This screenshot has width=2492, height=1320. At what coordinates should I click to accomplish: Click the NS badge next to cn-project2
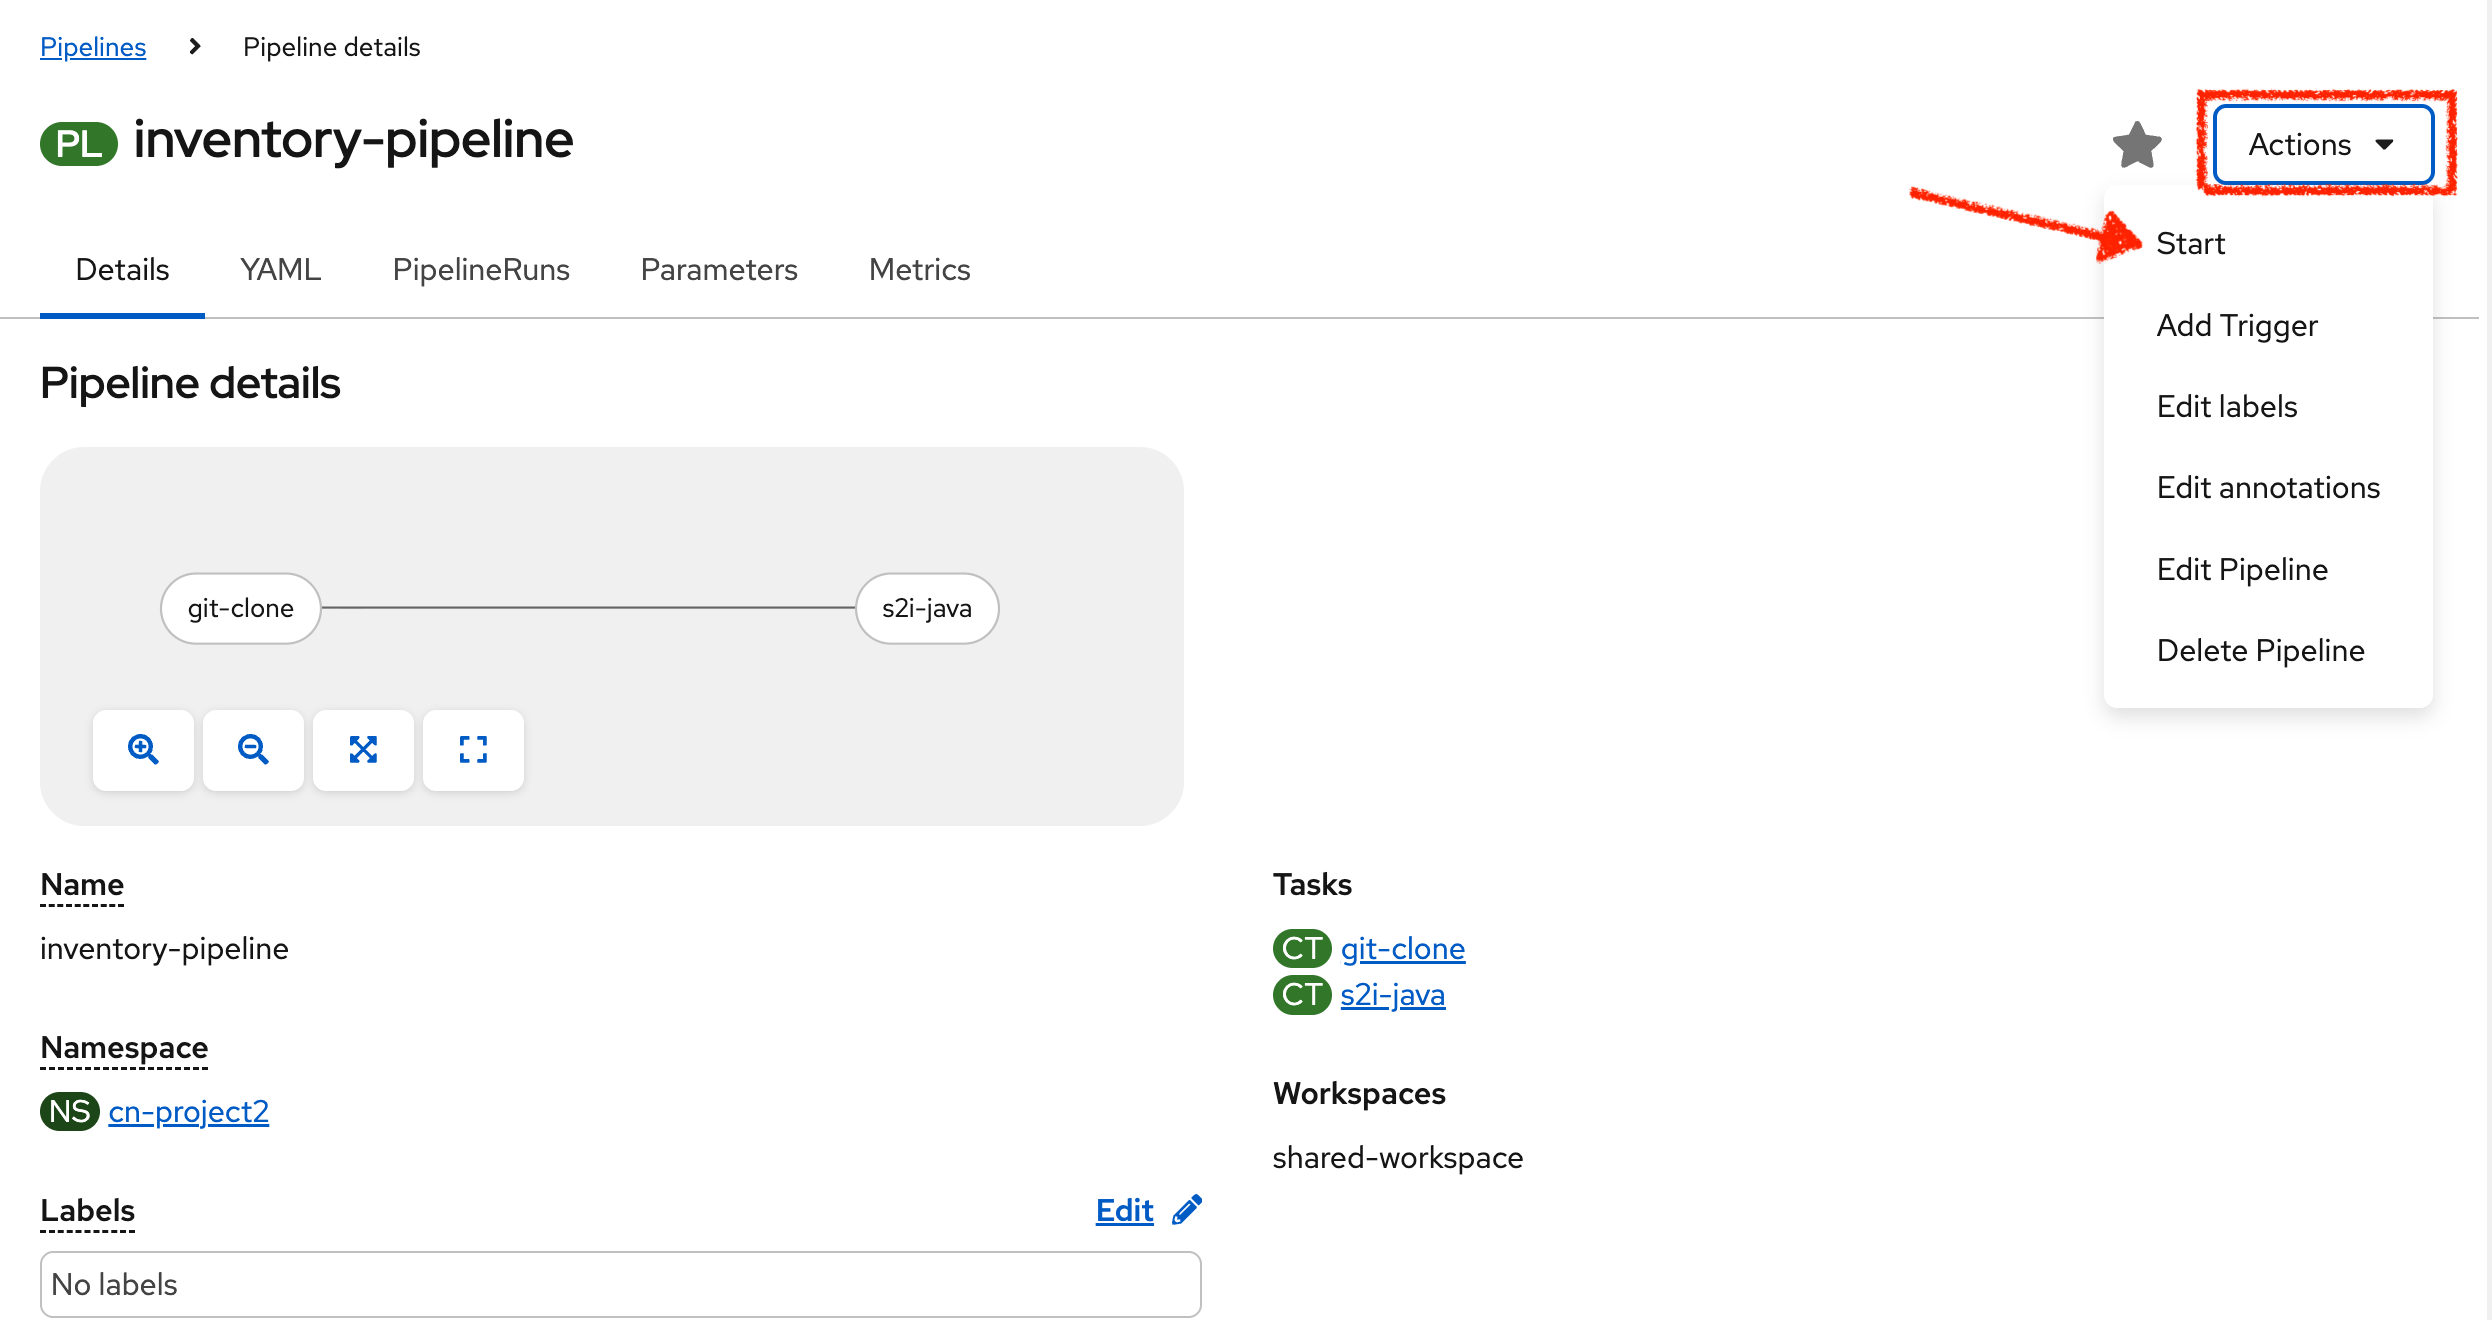pyautogui.click(x=68, y=1111)
